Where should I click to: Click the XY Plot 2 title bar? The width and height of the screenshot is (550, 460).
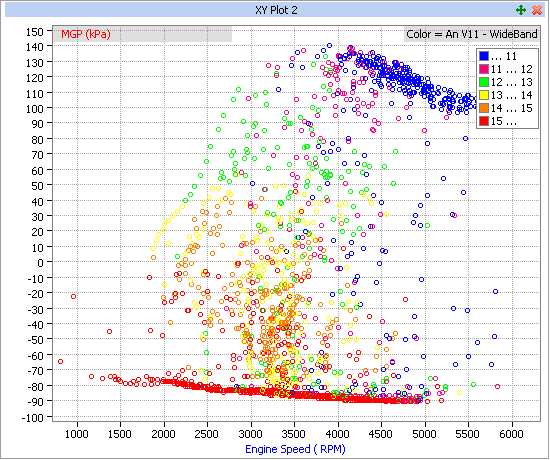(276, 10)
